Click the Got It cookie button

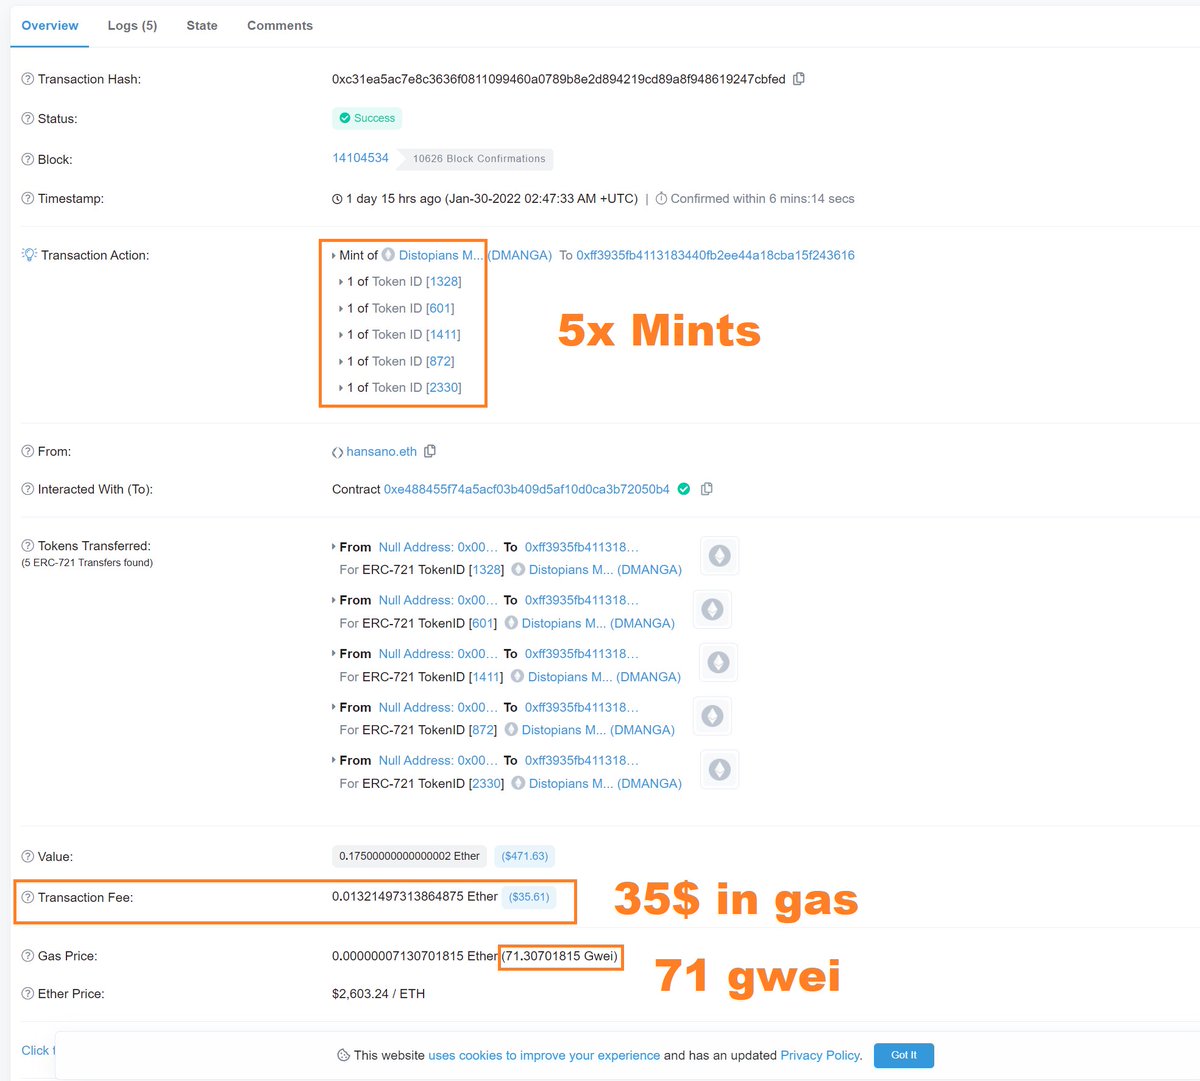click(x=904, y=1055)
